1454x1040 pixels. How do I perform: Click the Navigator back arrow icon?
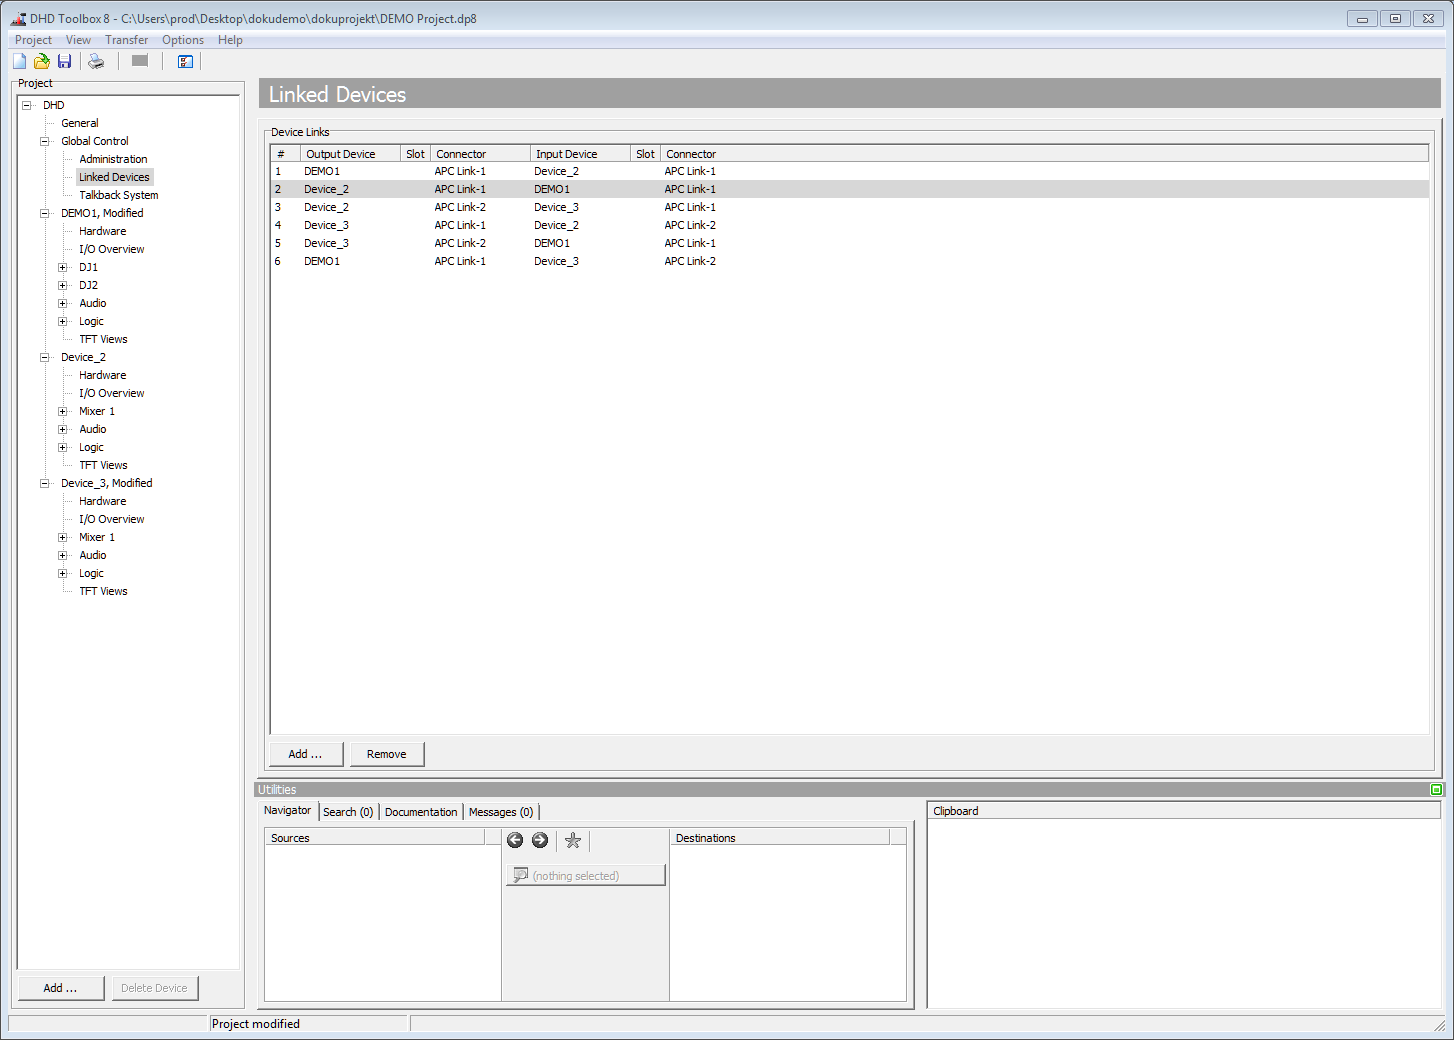pyautogui.click(x=515, y=840)
